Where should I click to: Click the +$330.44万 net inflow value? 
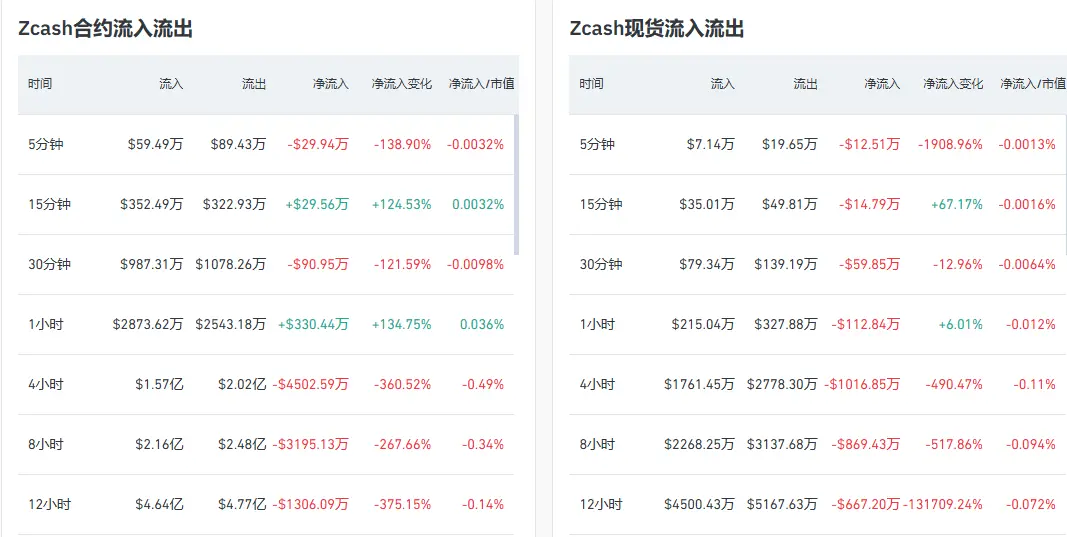coord(313,325)
